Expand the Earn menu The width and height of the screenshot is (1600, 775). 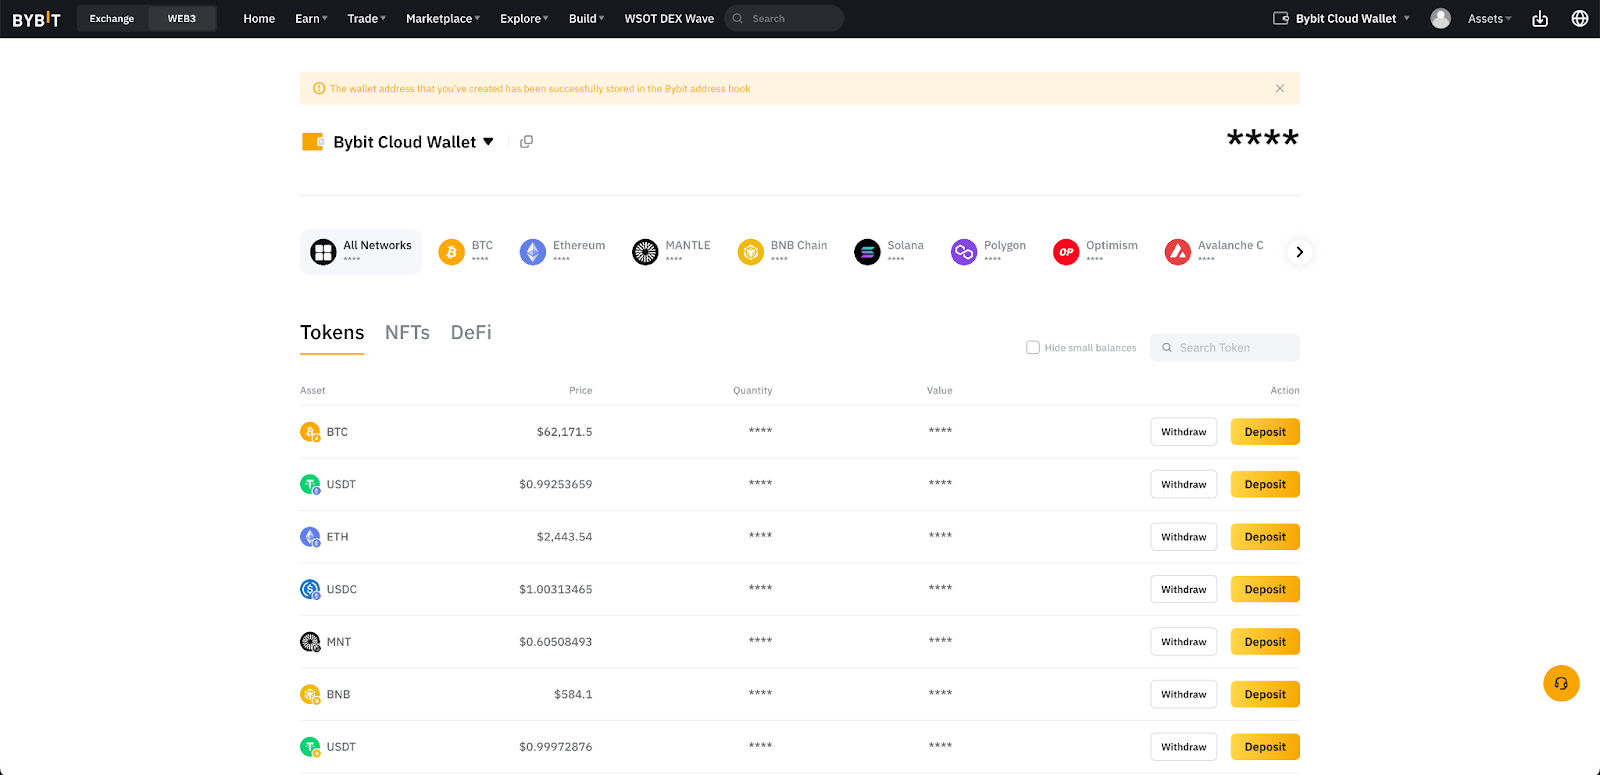point(311,19)
